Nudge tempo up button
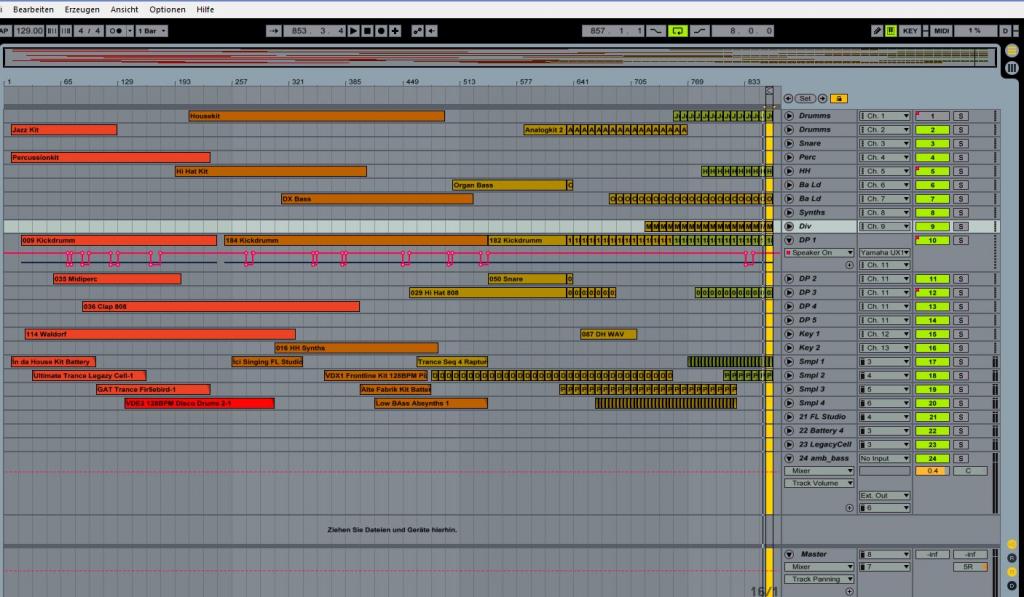 [66, 31]
